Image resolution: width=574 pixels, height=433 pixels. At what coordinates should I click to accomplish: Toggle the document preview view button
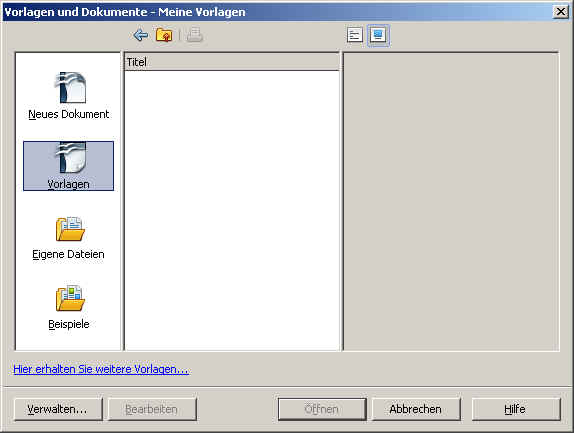pos(378,35)
